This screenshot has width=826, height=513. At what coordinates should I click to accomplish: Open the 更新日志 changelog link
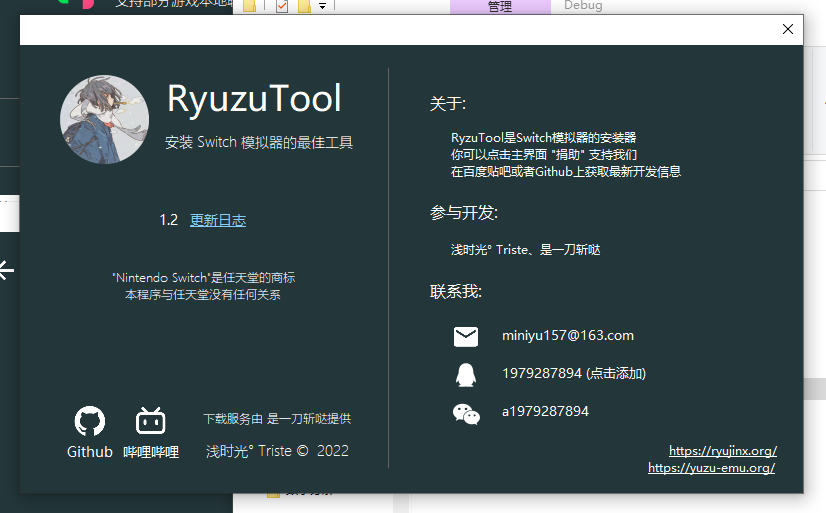218,220
